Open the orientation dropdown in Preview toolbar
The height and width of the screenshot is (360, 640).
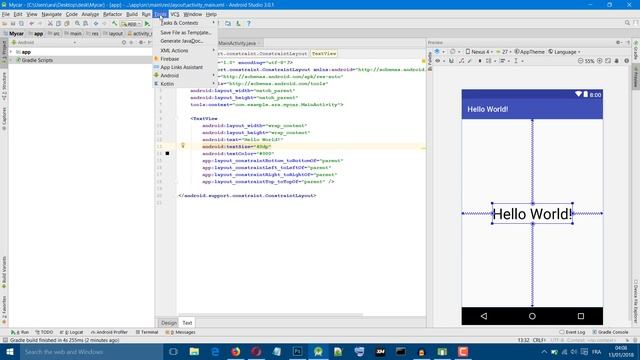(x=454, y=52)
